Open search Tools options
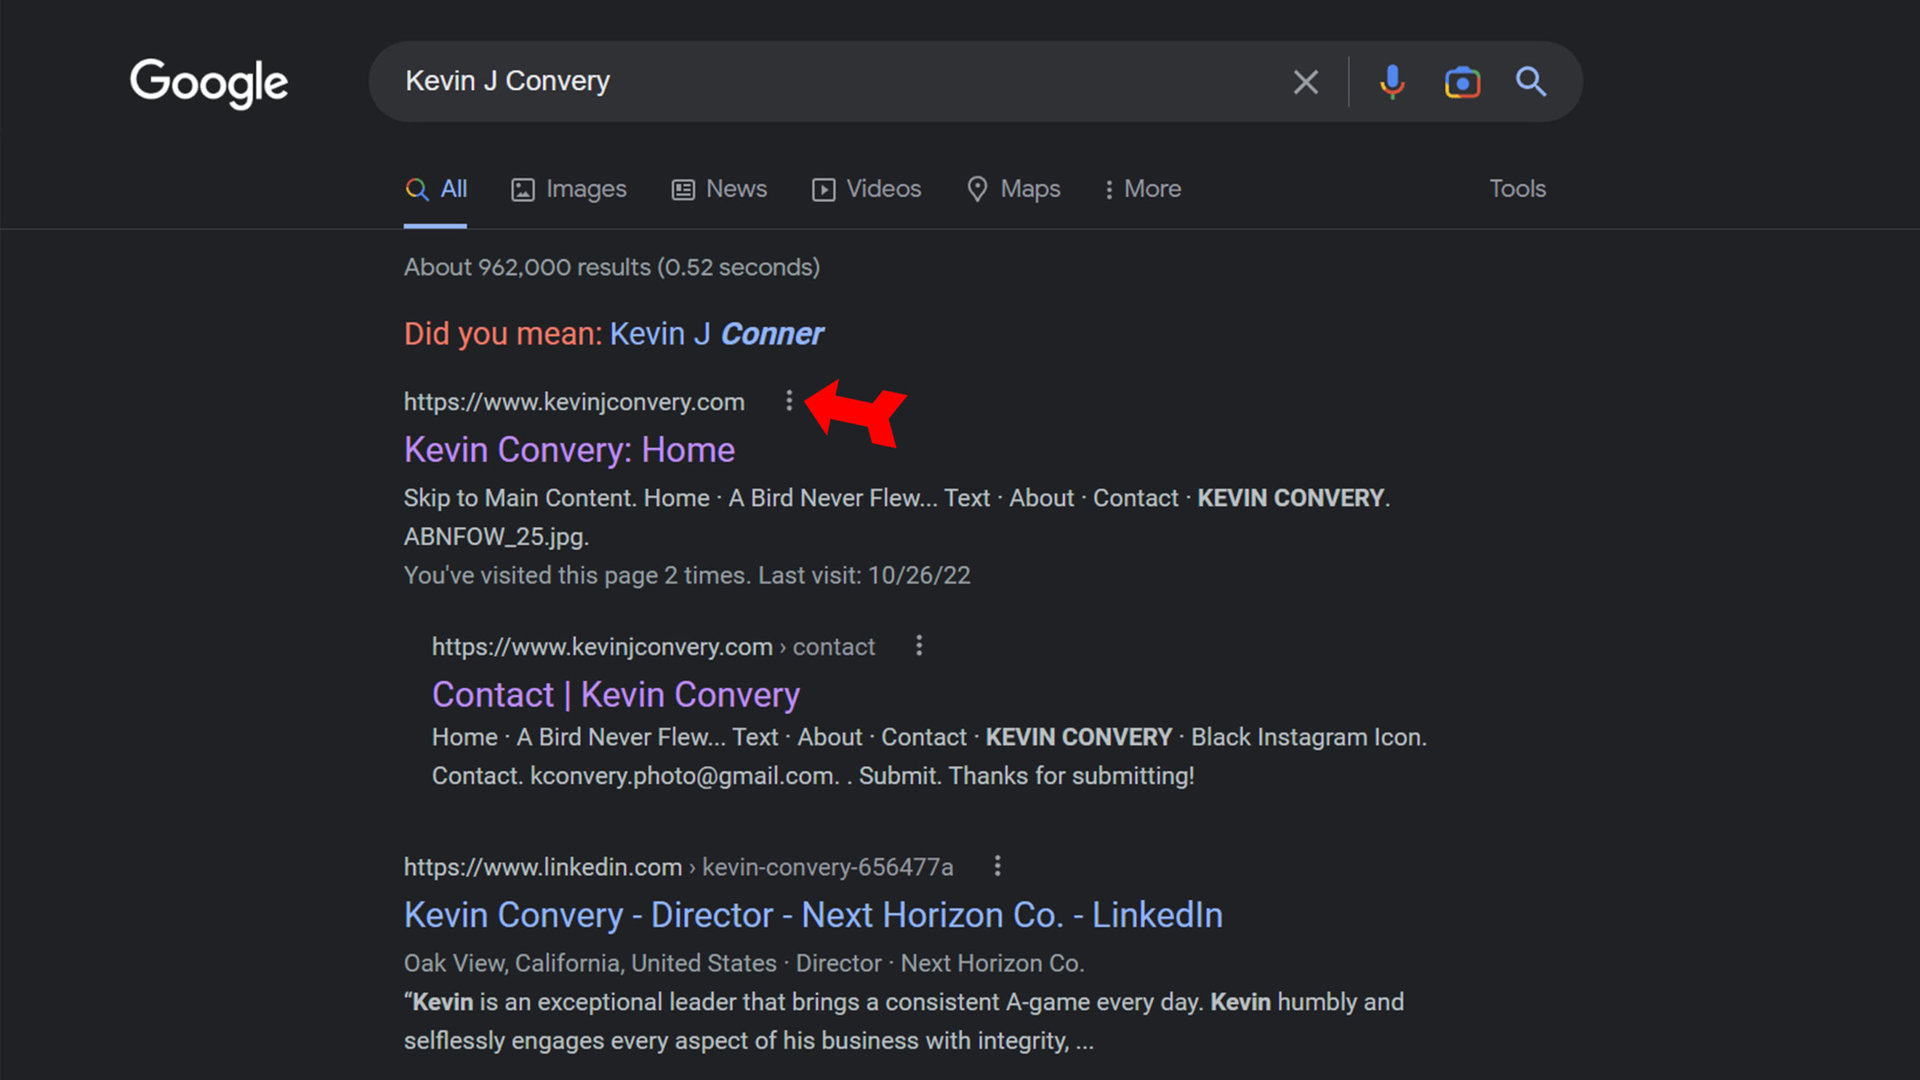1920x1080 pixels. pyautogui.click(x=1517, y=189)
